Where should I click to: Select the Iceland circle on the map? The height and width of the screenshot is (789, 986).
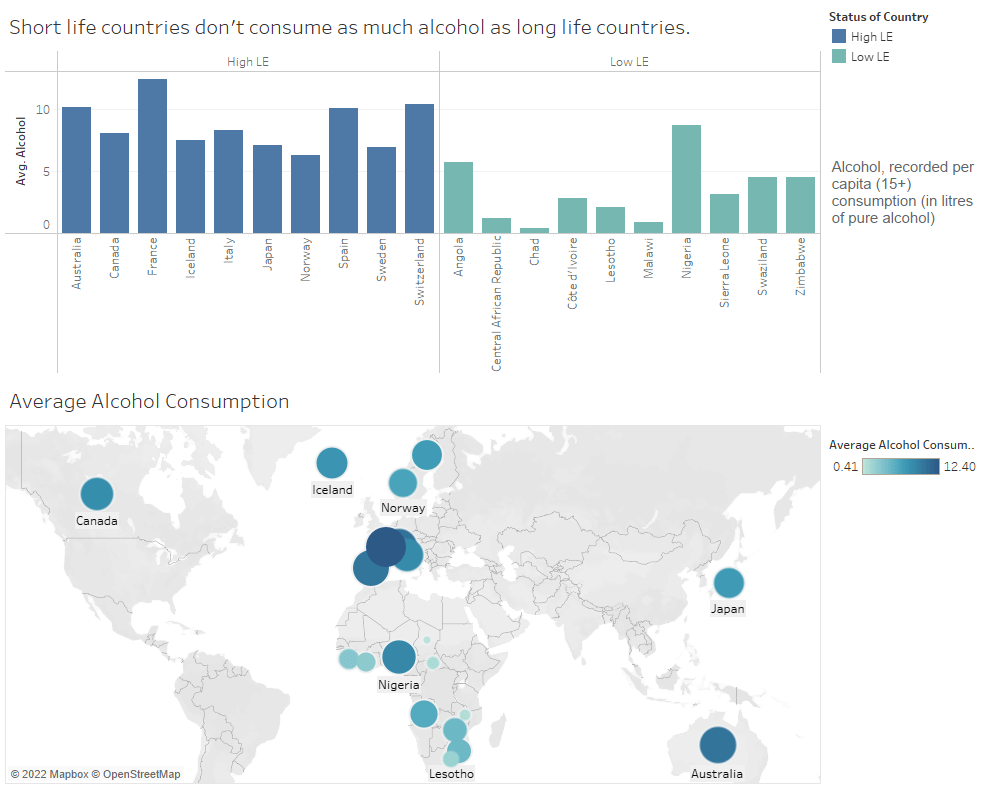click(x=332, y=463)
